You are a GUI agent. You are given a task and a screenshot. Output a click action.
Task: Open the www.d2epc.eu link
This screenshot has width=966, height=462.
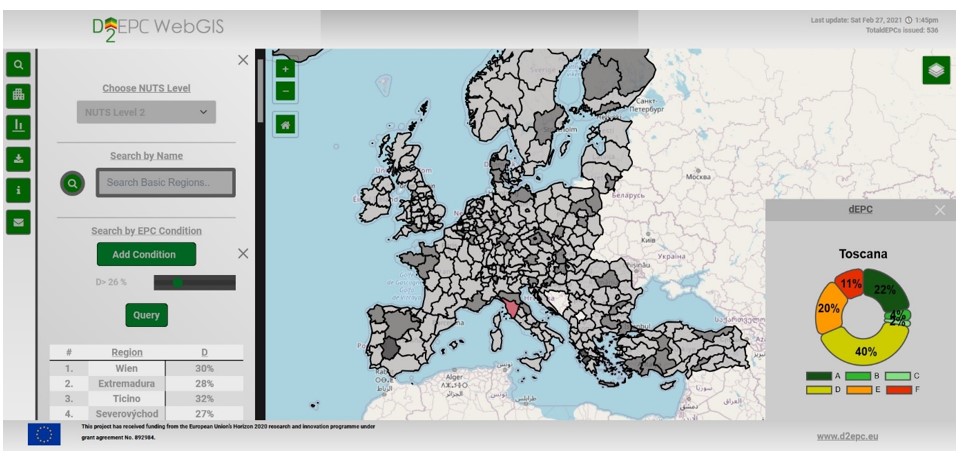(x=848, y=436)
